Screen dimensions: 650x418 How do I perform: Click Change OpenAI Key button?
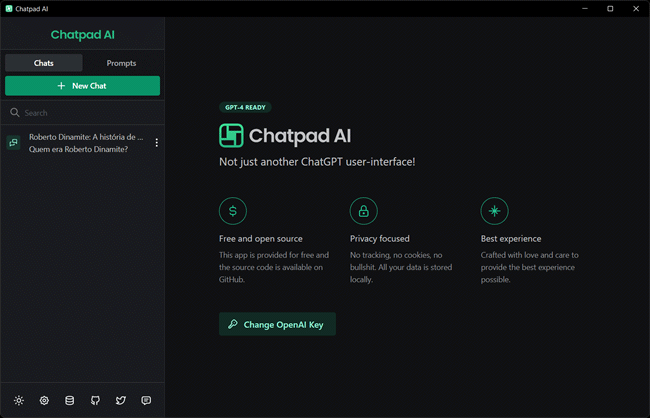277,324
